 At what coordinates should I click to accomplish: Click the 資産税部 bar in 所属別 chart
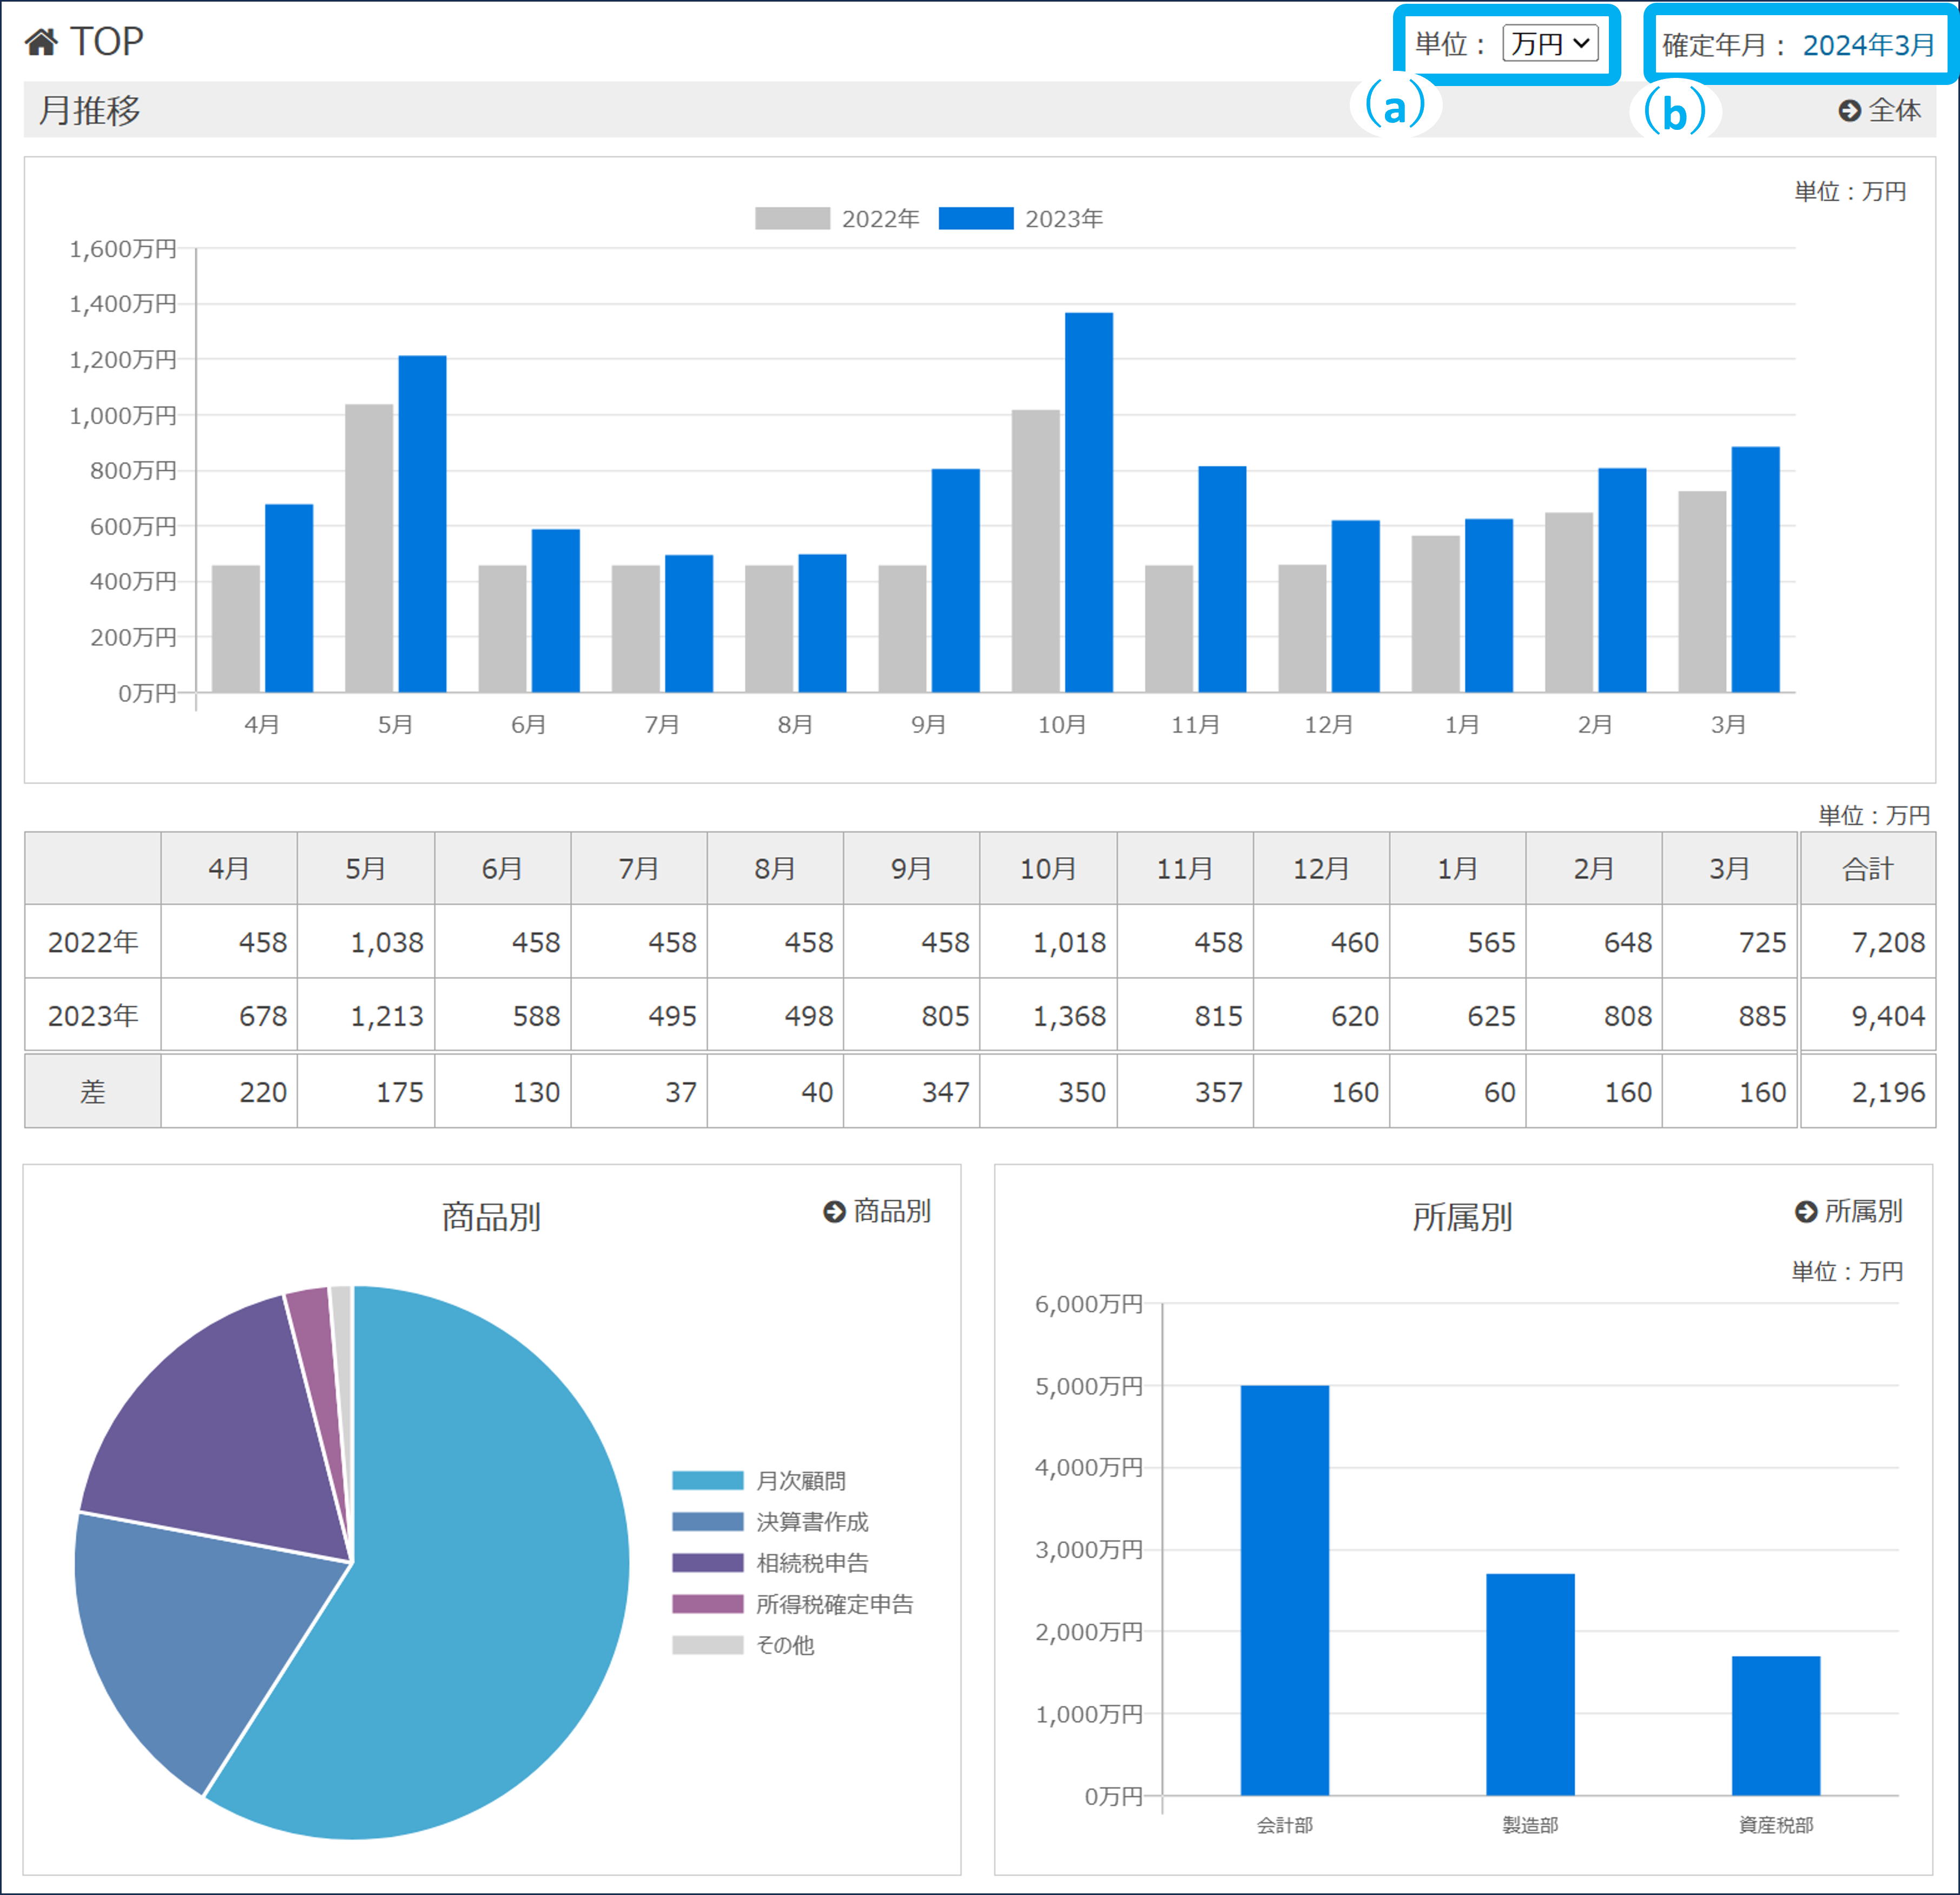pos(1775,1725)
